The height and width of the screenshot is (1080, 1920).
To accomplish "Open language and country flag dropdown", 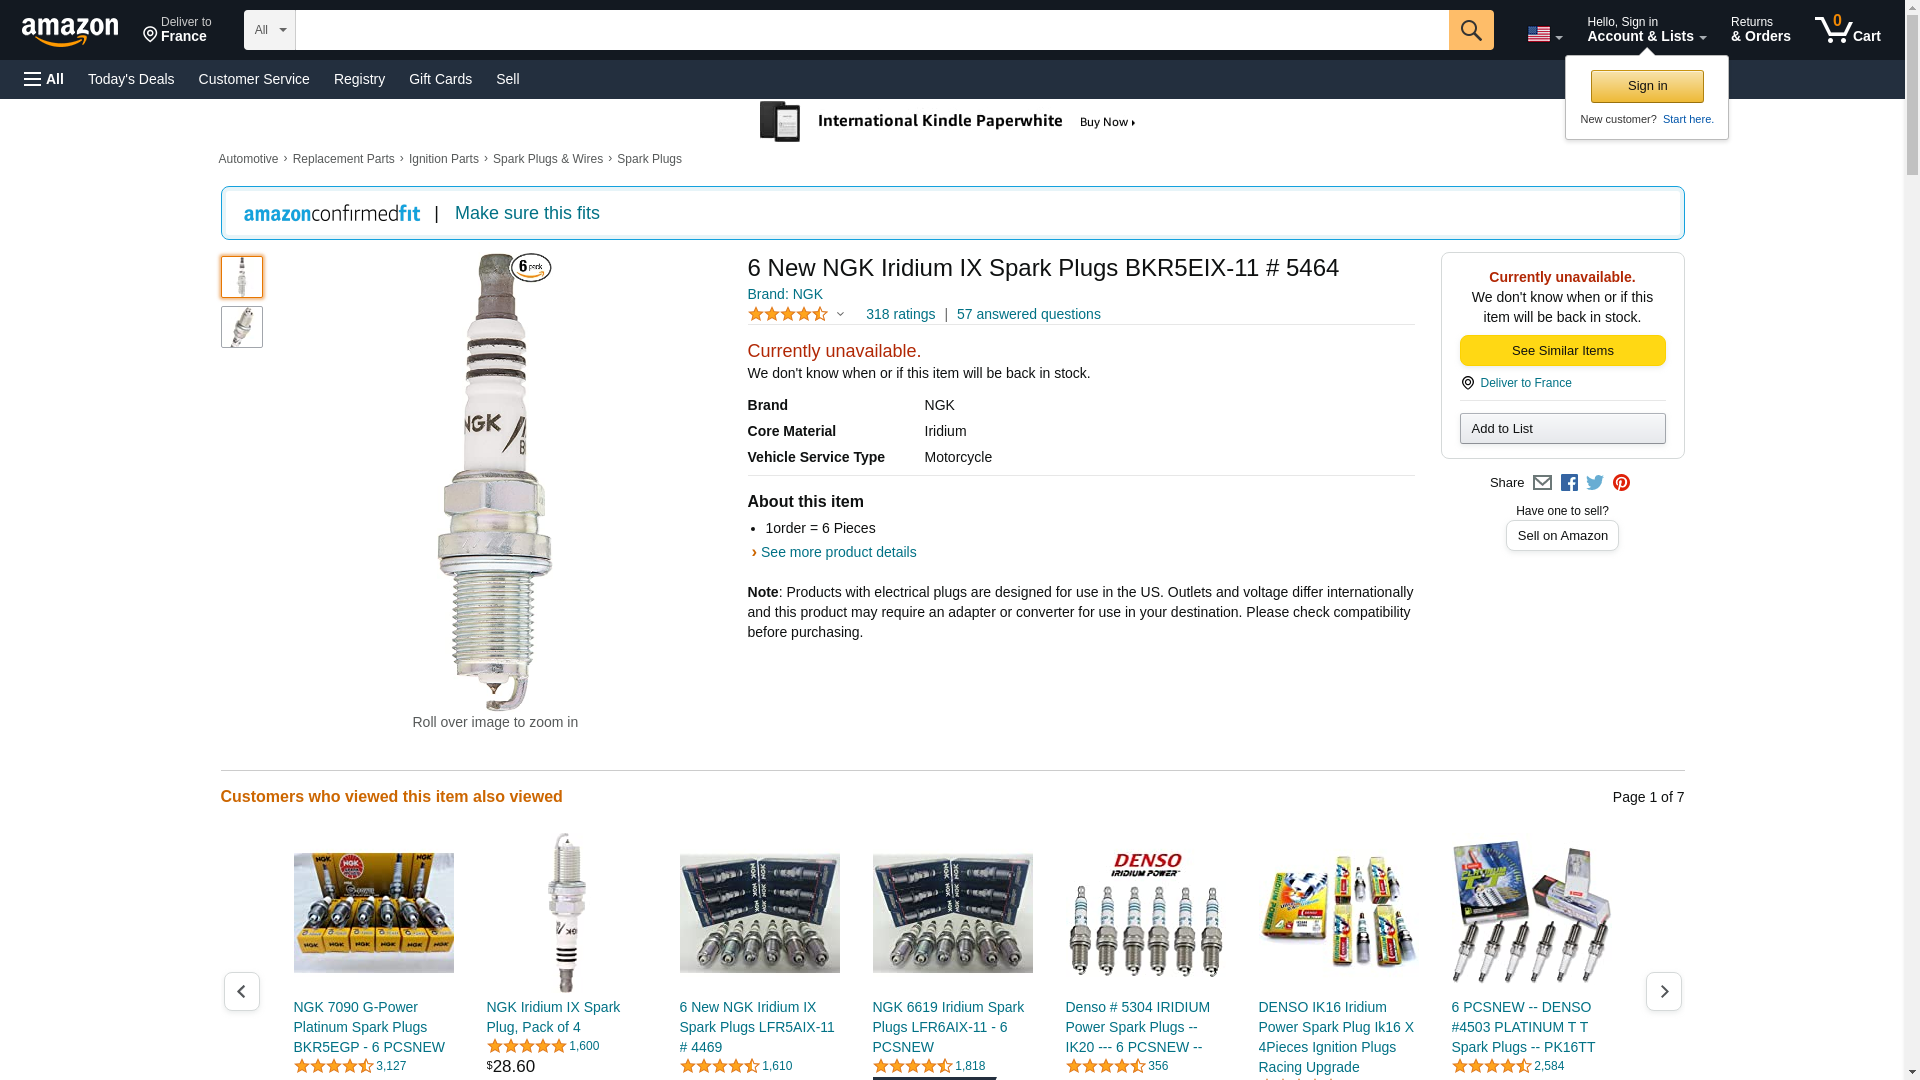I will (x=1544, y=34).
